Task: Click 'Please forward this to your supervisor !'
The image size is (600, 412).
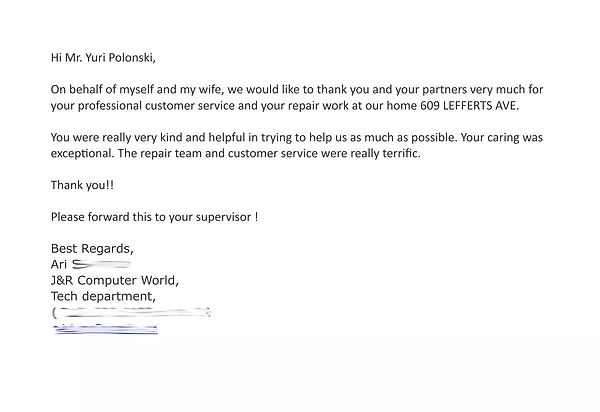Action: [155, 217]
